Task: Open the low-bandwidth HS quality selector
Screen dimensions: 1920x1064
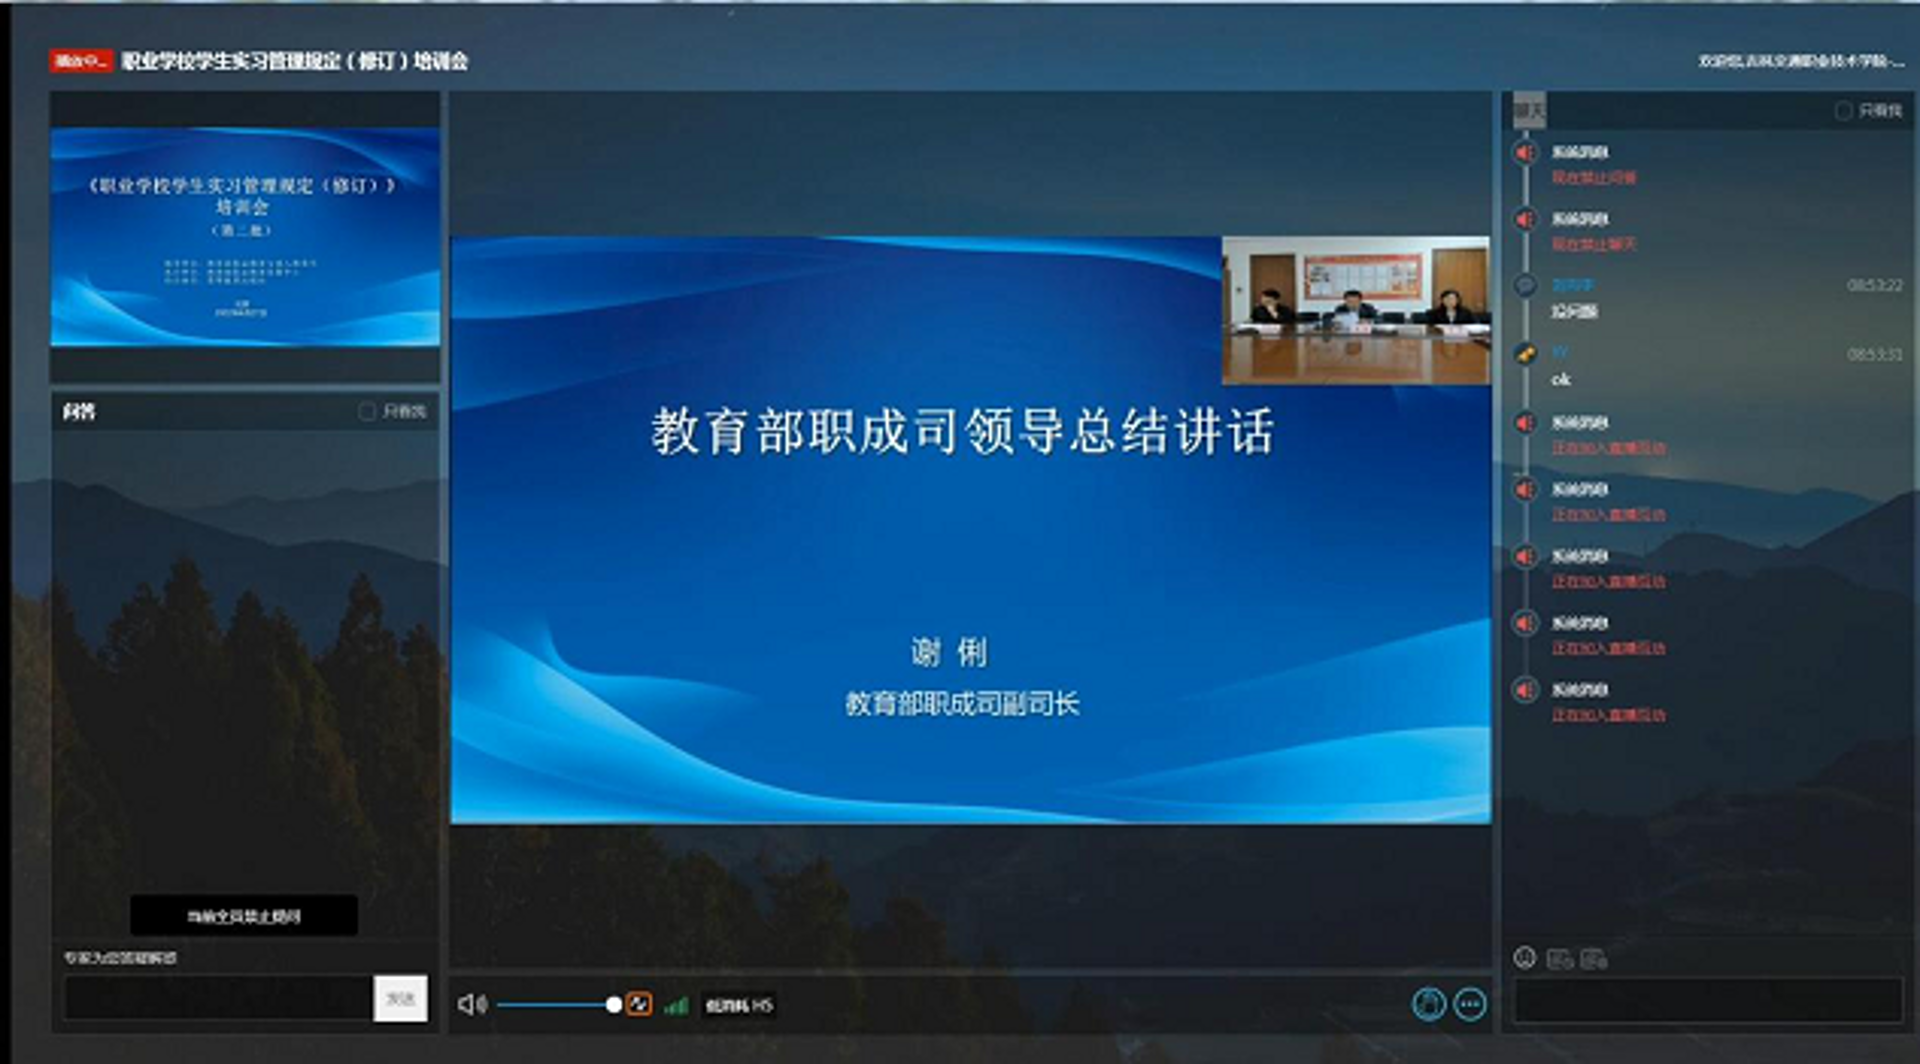Action: tap(739, 1005)
